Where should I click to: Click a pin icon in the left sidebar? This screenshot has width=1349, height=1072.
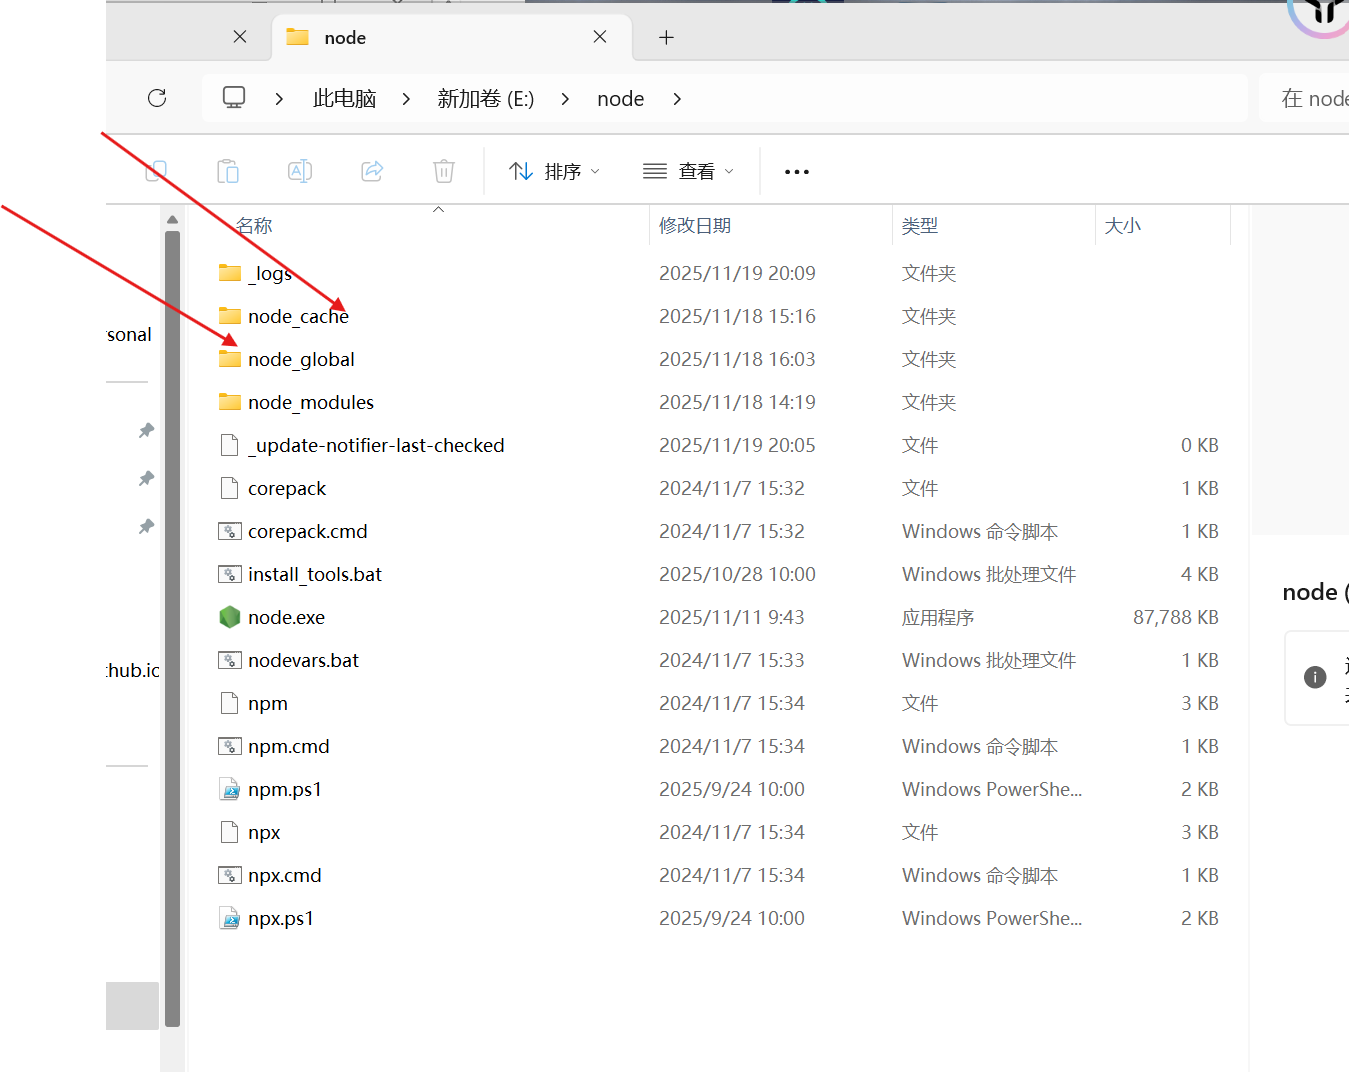click(146, 430)
